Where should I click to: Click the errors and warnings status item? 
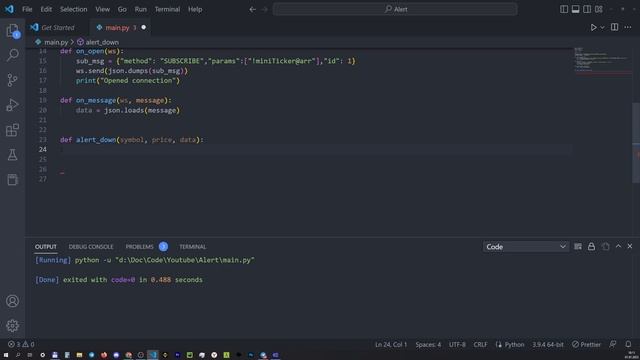pos(21,344)
